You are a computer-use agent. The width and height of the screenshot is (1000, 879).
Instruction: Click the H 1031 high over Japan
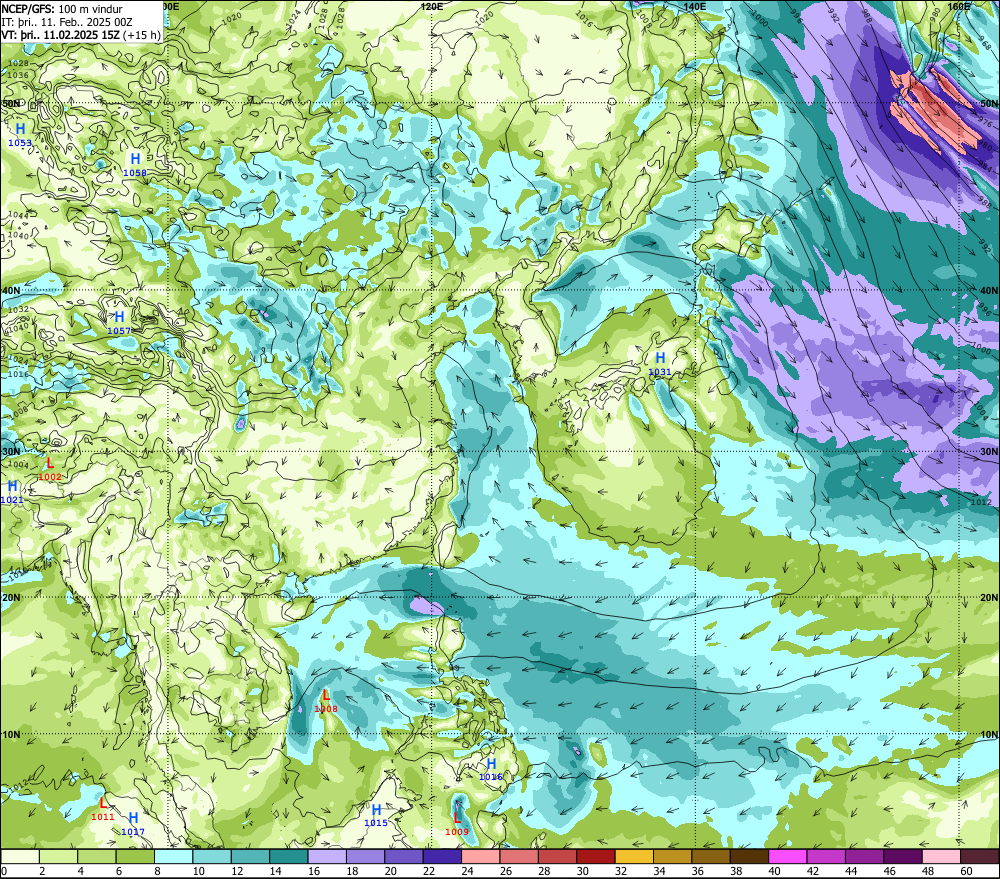(x=659, y=364)
